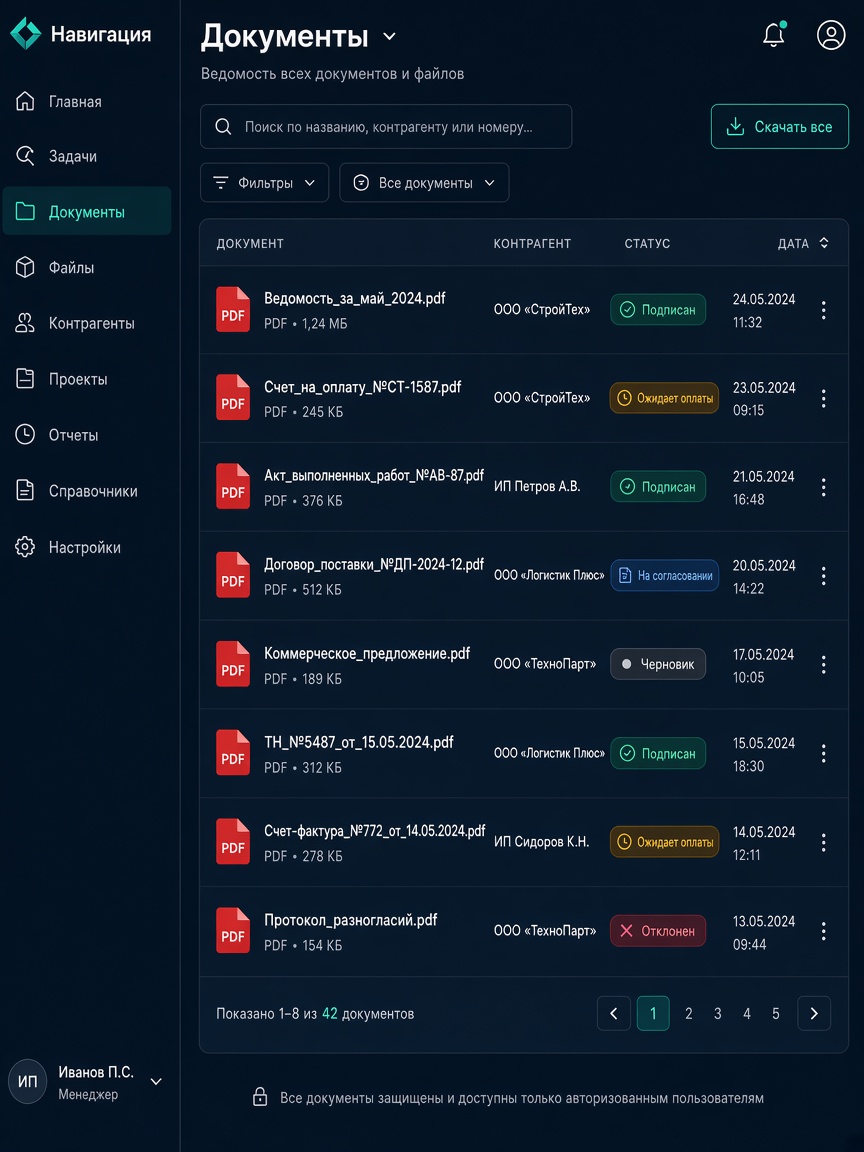The height and width of the screenshot is (1152, 864).
Task: Open file name ТН_№5487_от_15.05.2024.pdf
Action: [x=359, y=742]
